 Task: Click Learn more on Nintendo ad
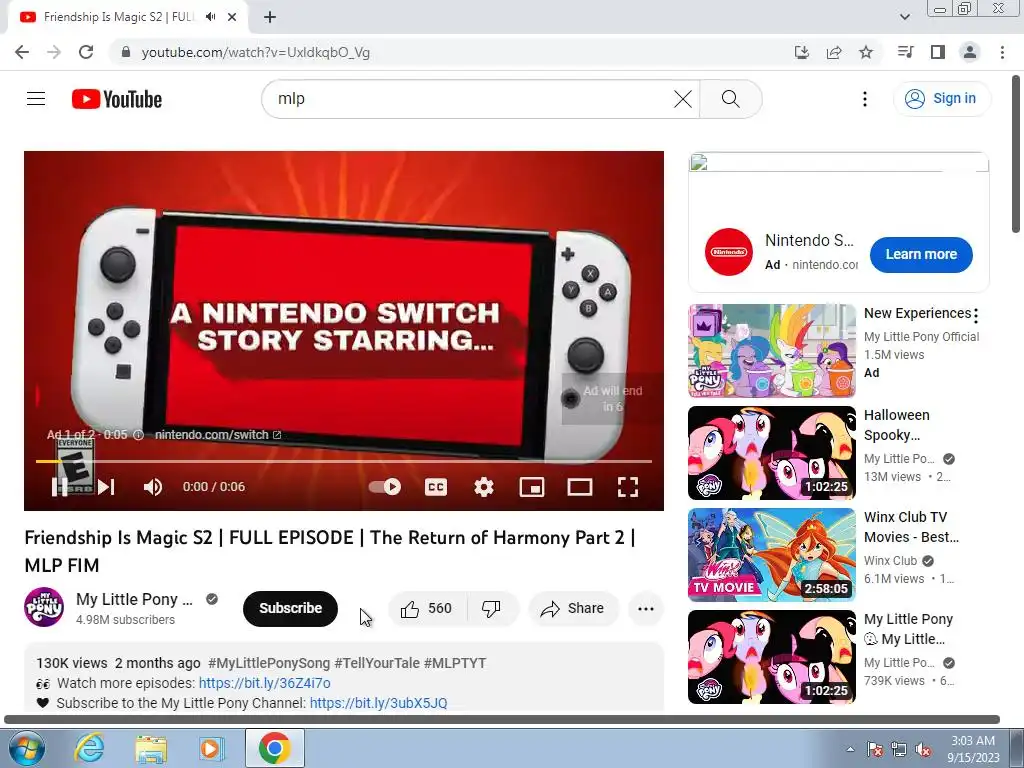[921, 255]
